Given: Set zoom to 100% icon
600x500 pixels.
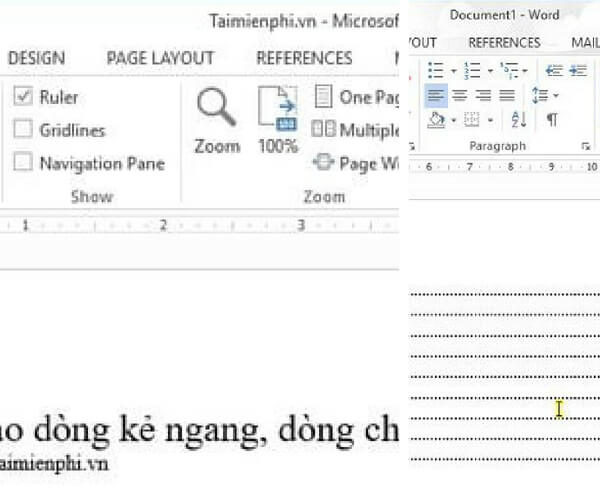Looking at the screenshot, I should point(277,118).
